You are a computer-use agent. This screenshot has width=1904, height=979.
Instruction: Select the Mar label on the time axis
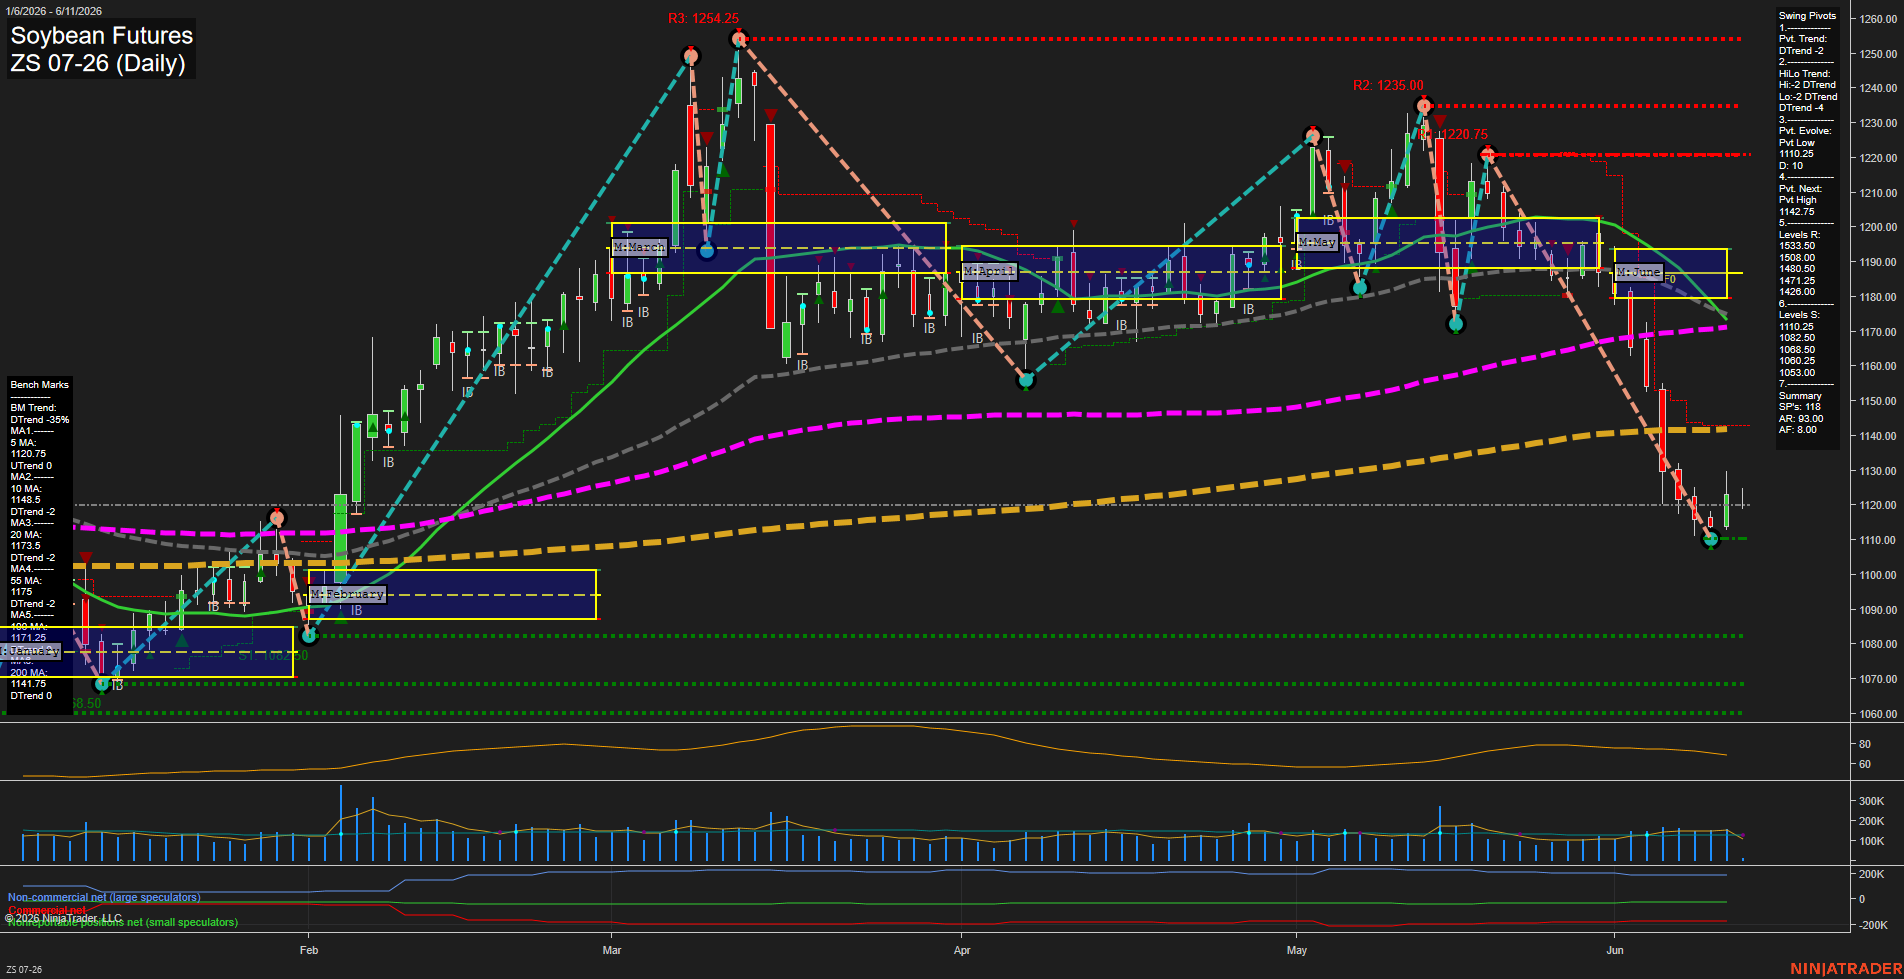click(x=612, y=950)
